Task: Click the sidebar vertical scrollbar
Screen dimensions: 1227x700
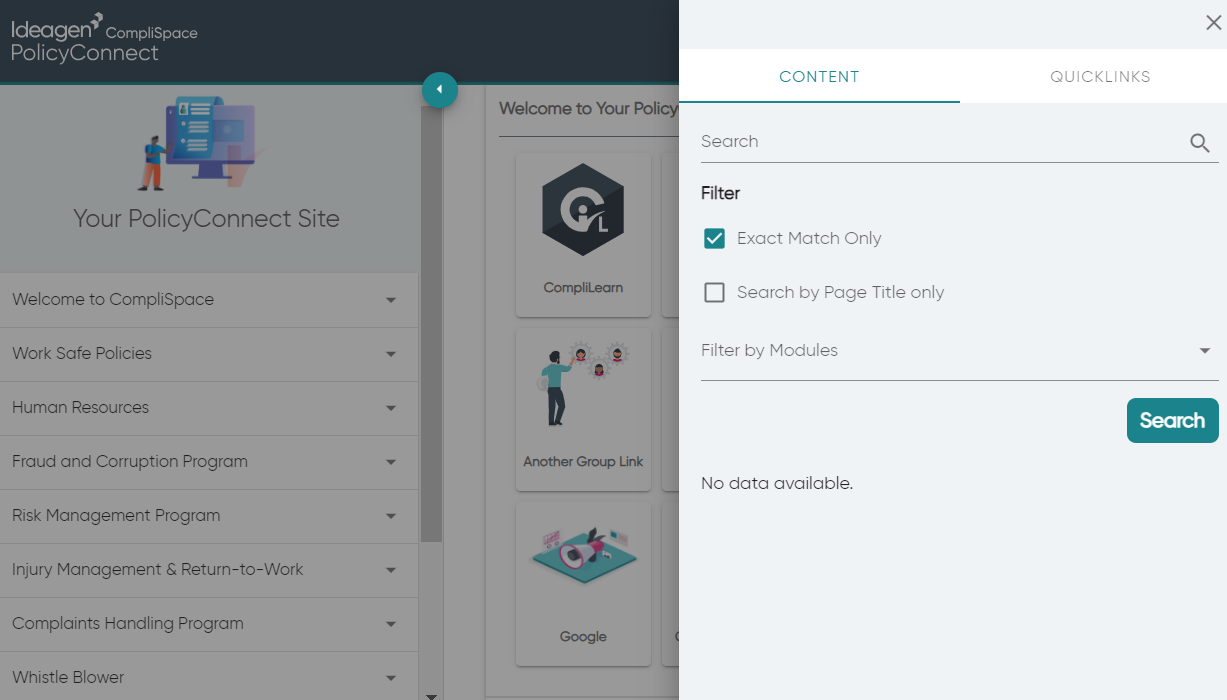Action: click(431, 323)
